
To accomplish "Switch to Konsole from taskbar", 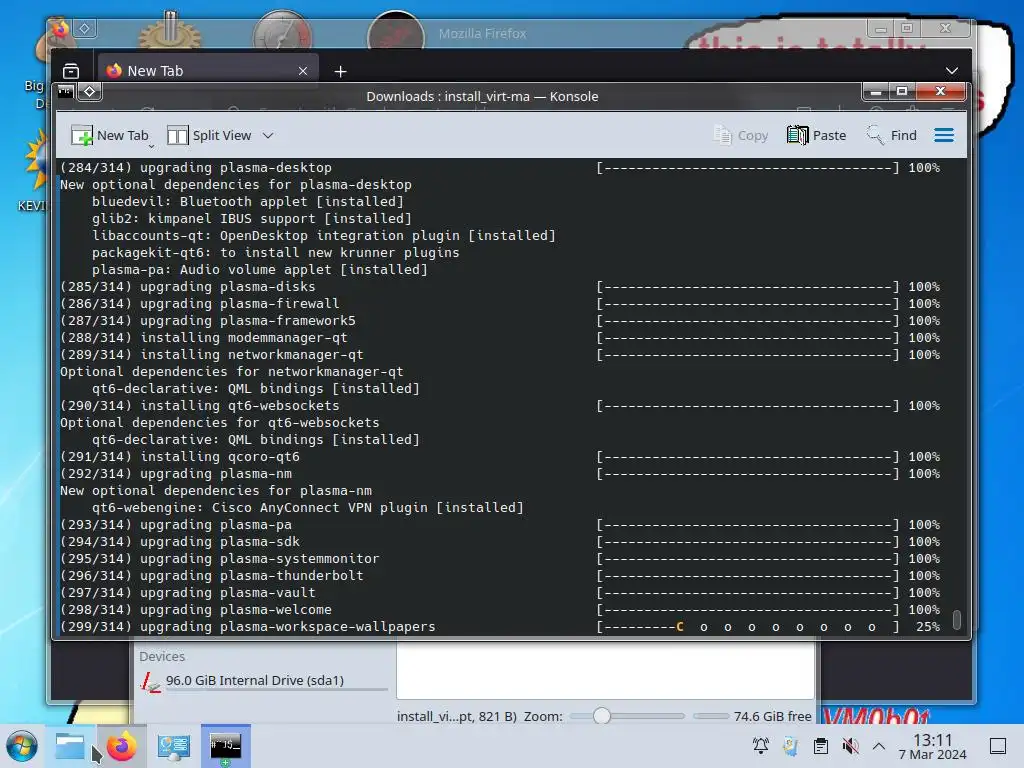I will coord(225,746).
